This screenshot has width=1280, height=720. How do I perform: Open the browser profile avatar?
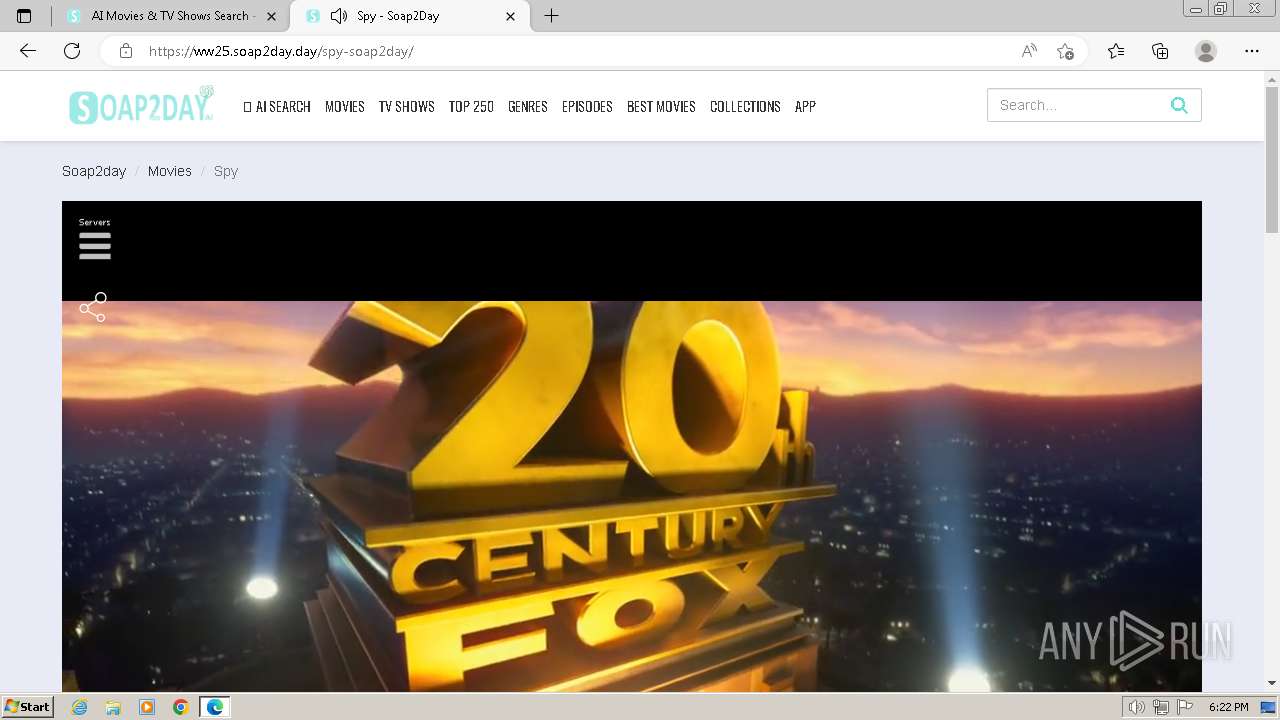[1206, 51]
